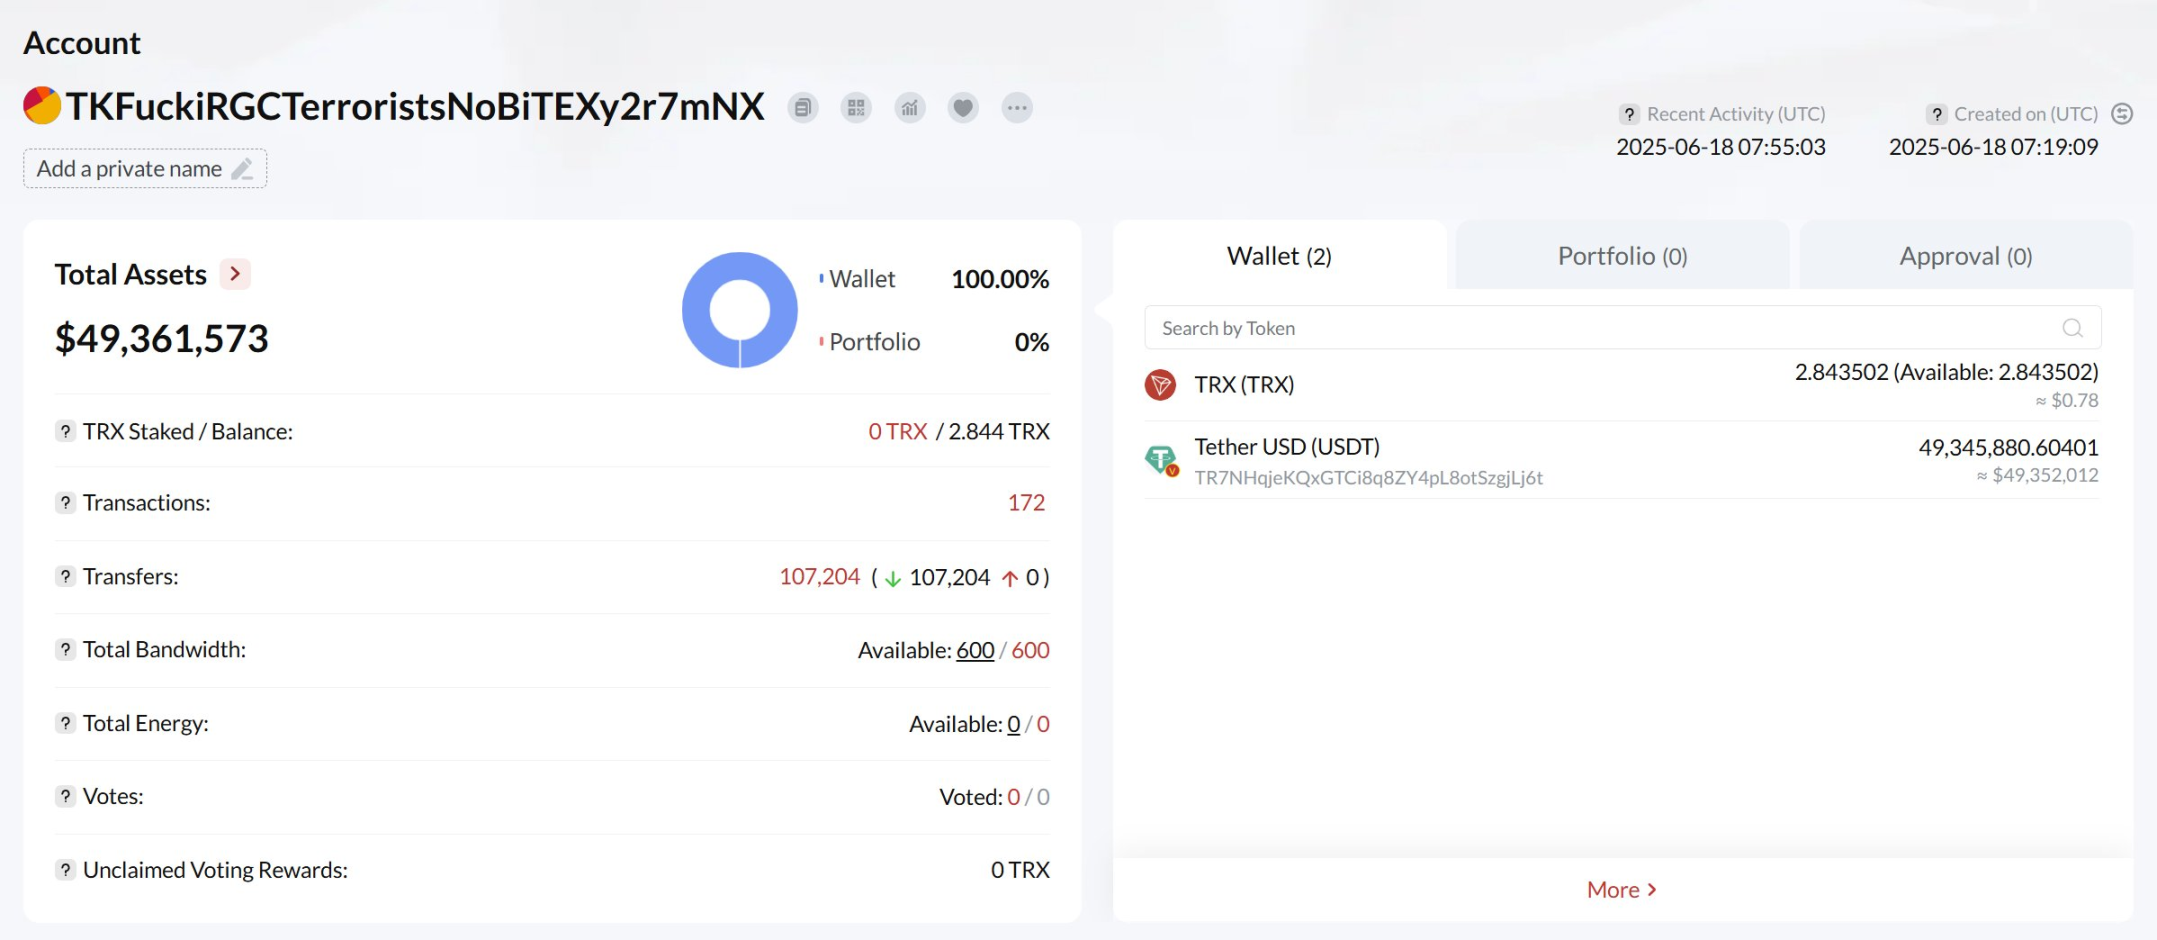The height and width of the screenshot is (940, 2157).
Task: Click the USDT value ≈ $49,352,012
Action: [2037, 475]
